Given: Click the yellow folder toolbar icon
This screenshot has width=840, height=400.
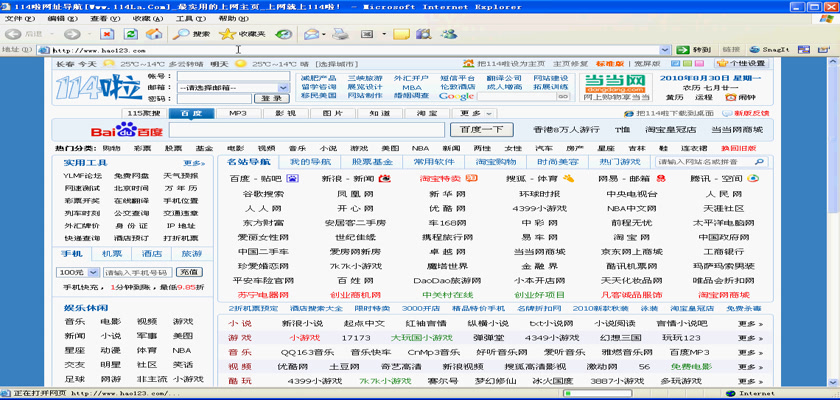Looking at the screenshot, I should pyautogui.click(x=401, y=34).
